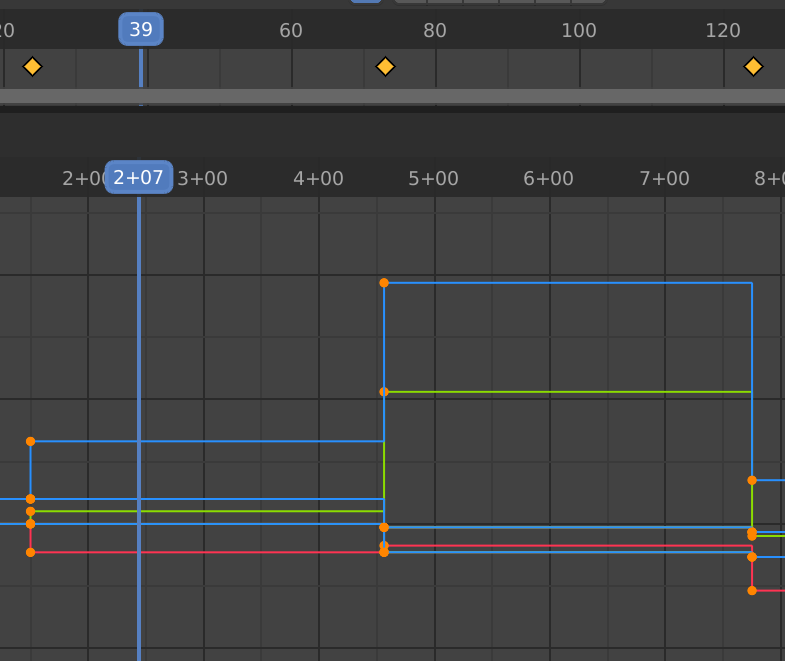Click the long green curve segment past 5+00
This screenshot has width=785, height=661.
568,392
